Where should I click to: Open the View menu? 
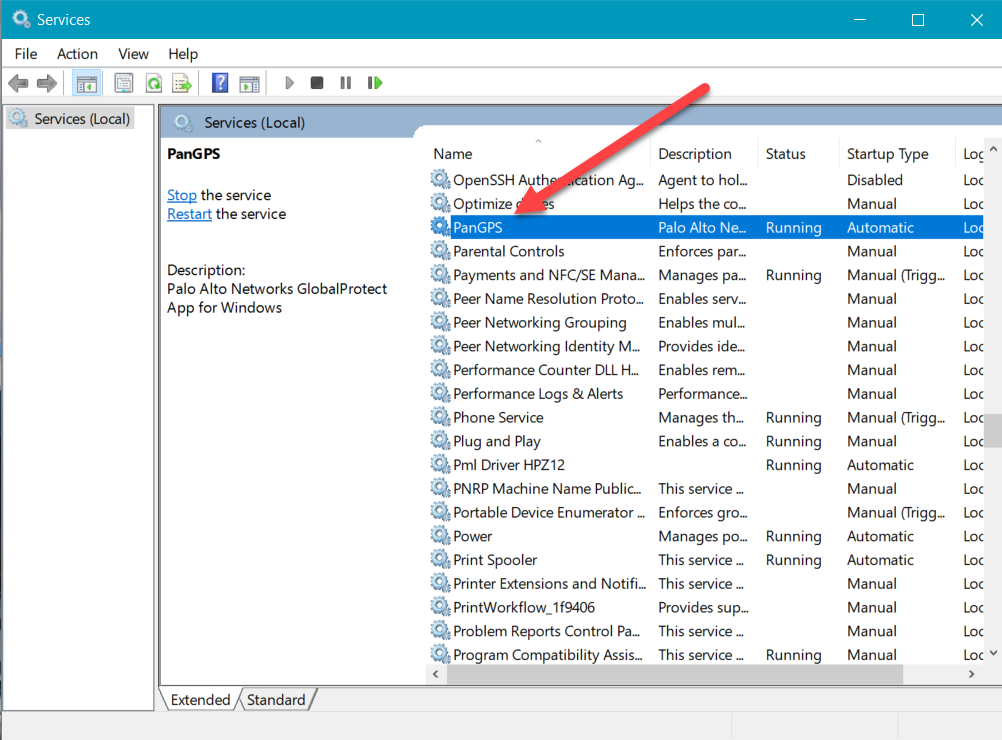tap(133, 54)
